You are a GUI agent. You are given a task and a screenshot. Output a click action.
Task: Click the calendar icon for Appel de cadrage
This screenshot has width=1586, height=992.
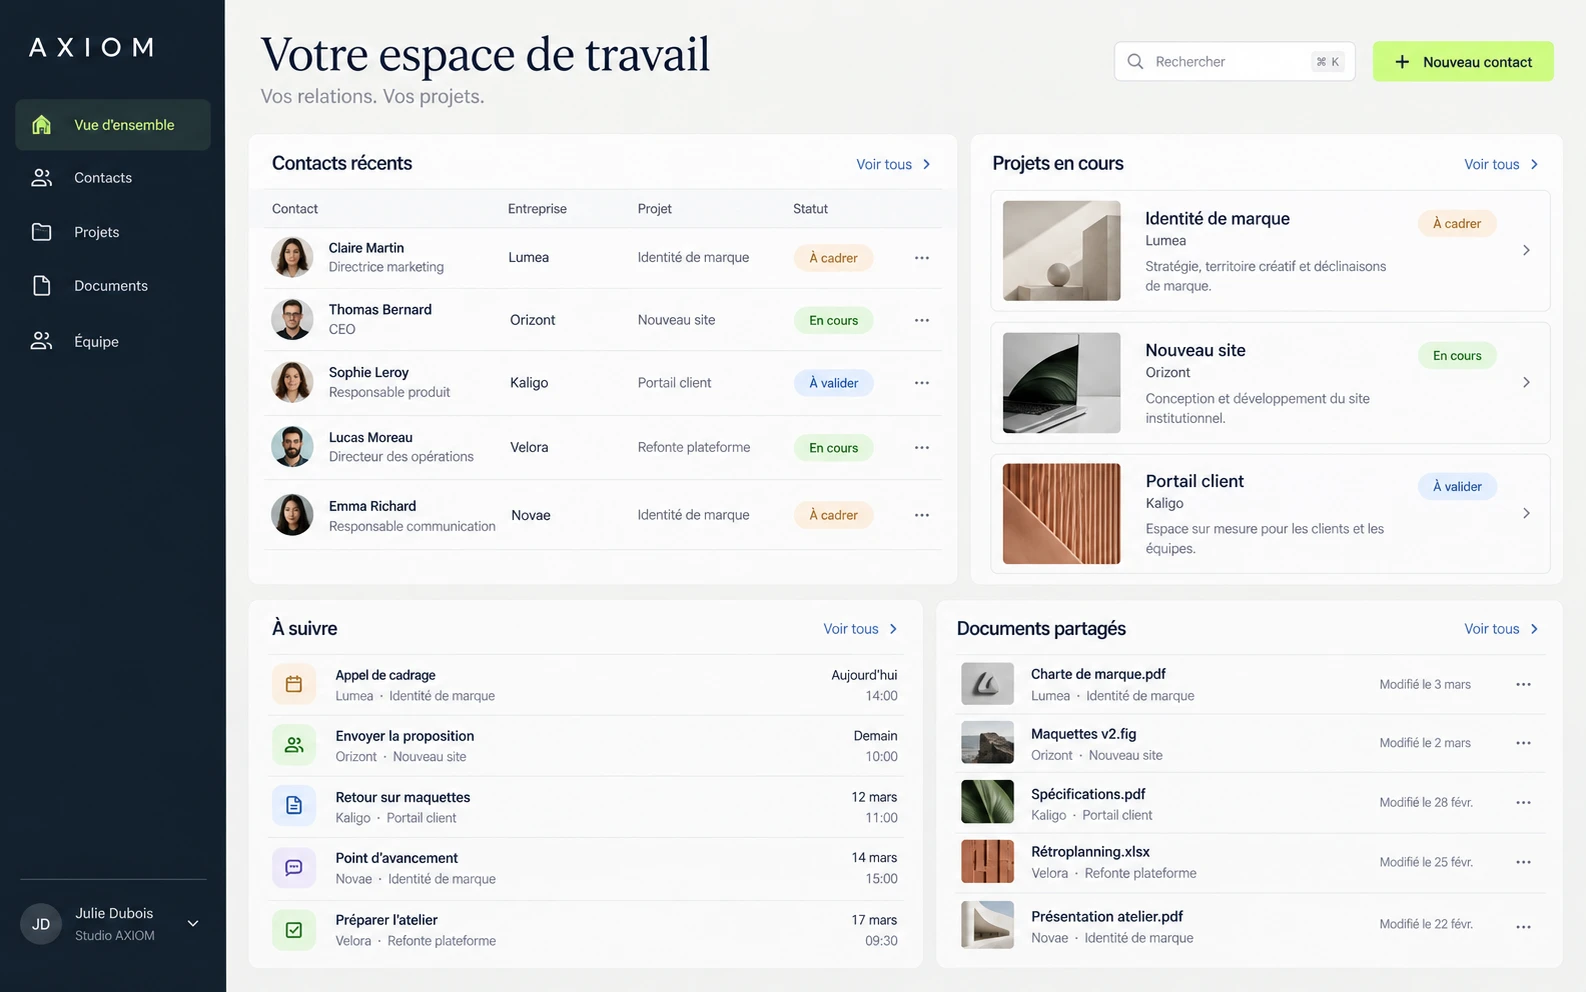click(x=294, y=685)
